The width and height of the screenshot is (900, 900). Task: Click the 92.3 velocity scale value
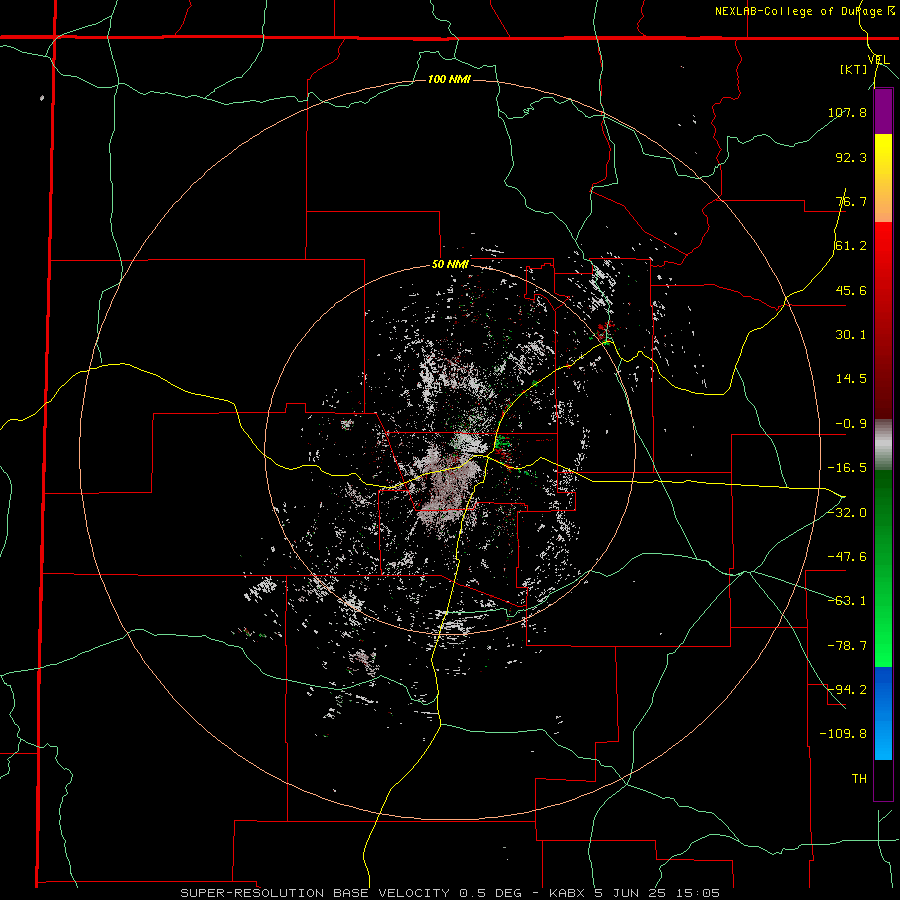[851, 157]
